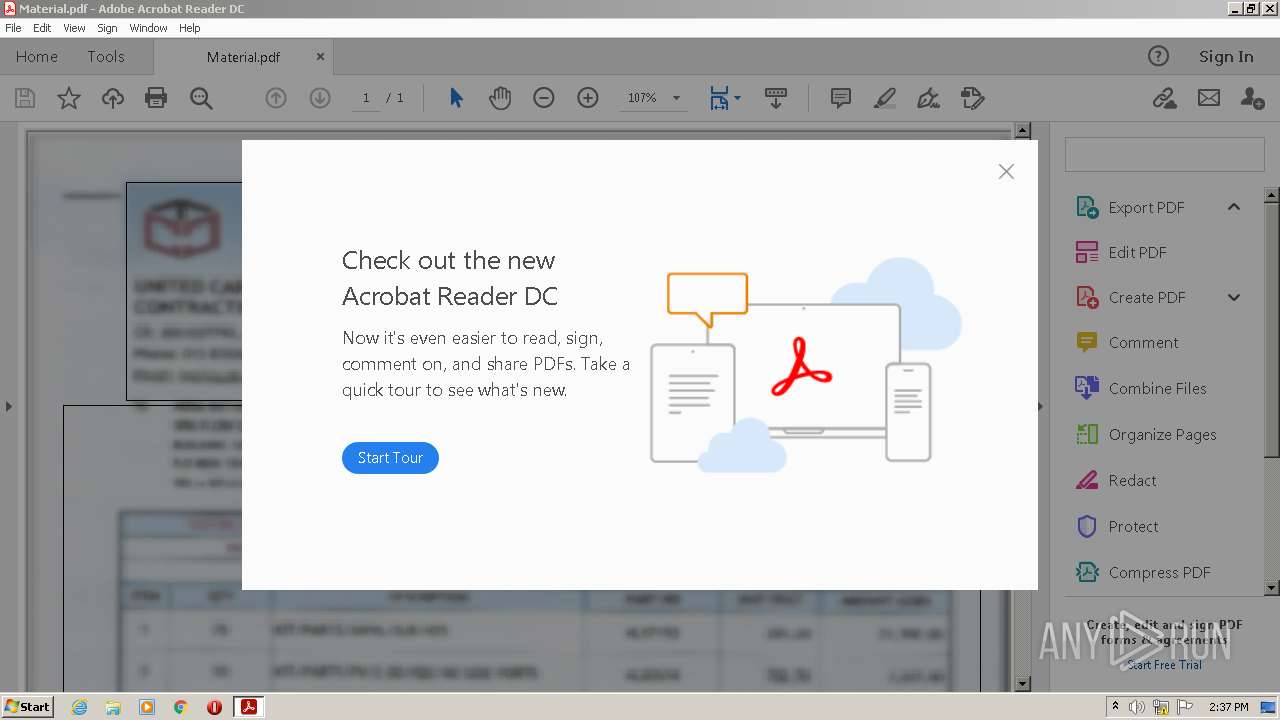
Task: Select Create PDF tool
Action: 1147,297
